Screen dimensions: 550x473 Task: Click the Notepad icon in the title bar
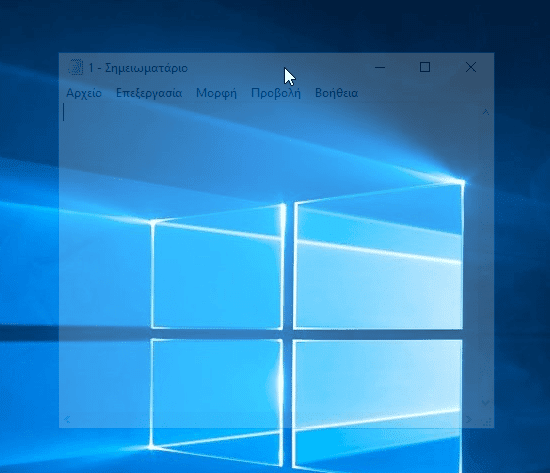click(x=75, y=67)
